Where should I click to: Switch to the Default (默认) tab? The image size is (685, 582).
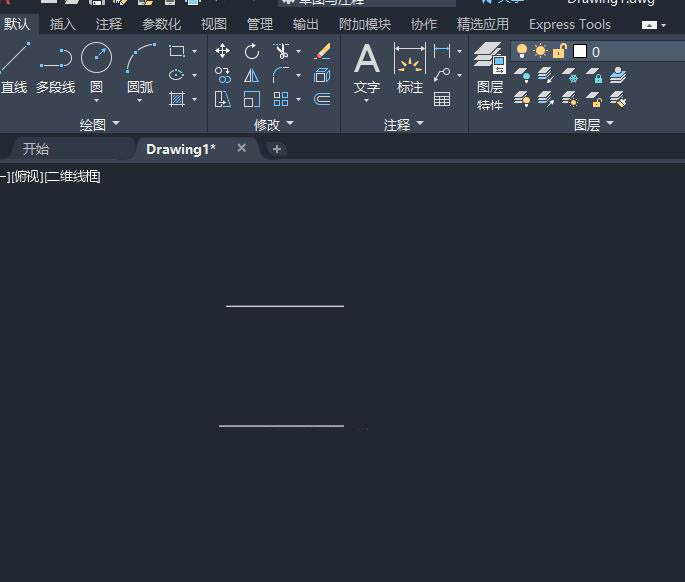pos(17,24)
